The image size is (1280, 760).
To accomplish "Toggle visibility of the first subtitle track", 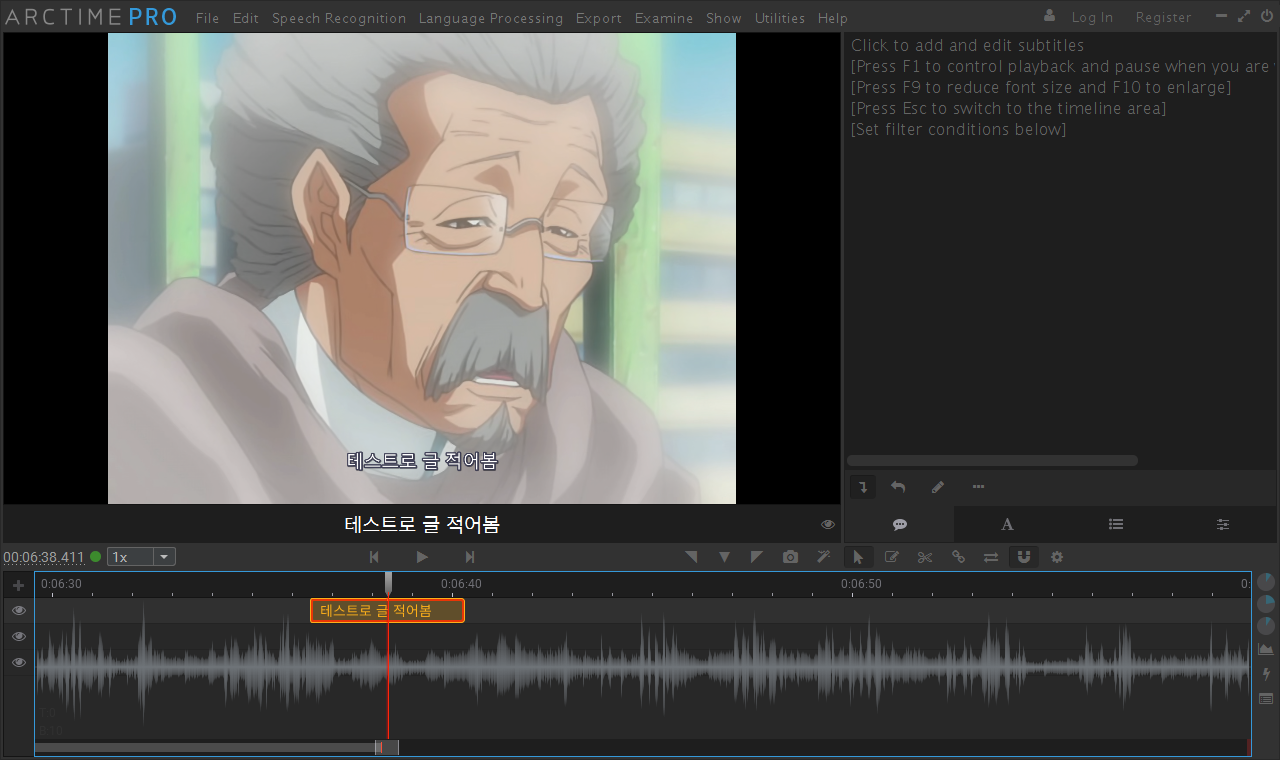I will tap(18, 610).
